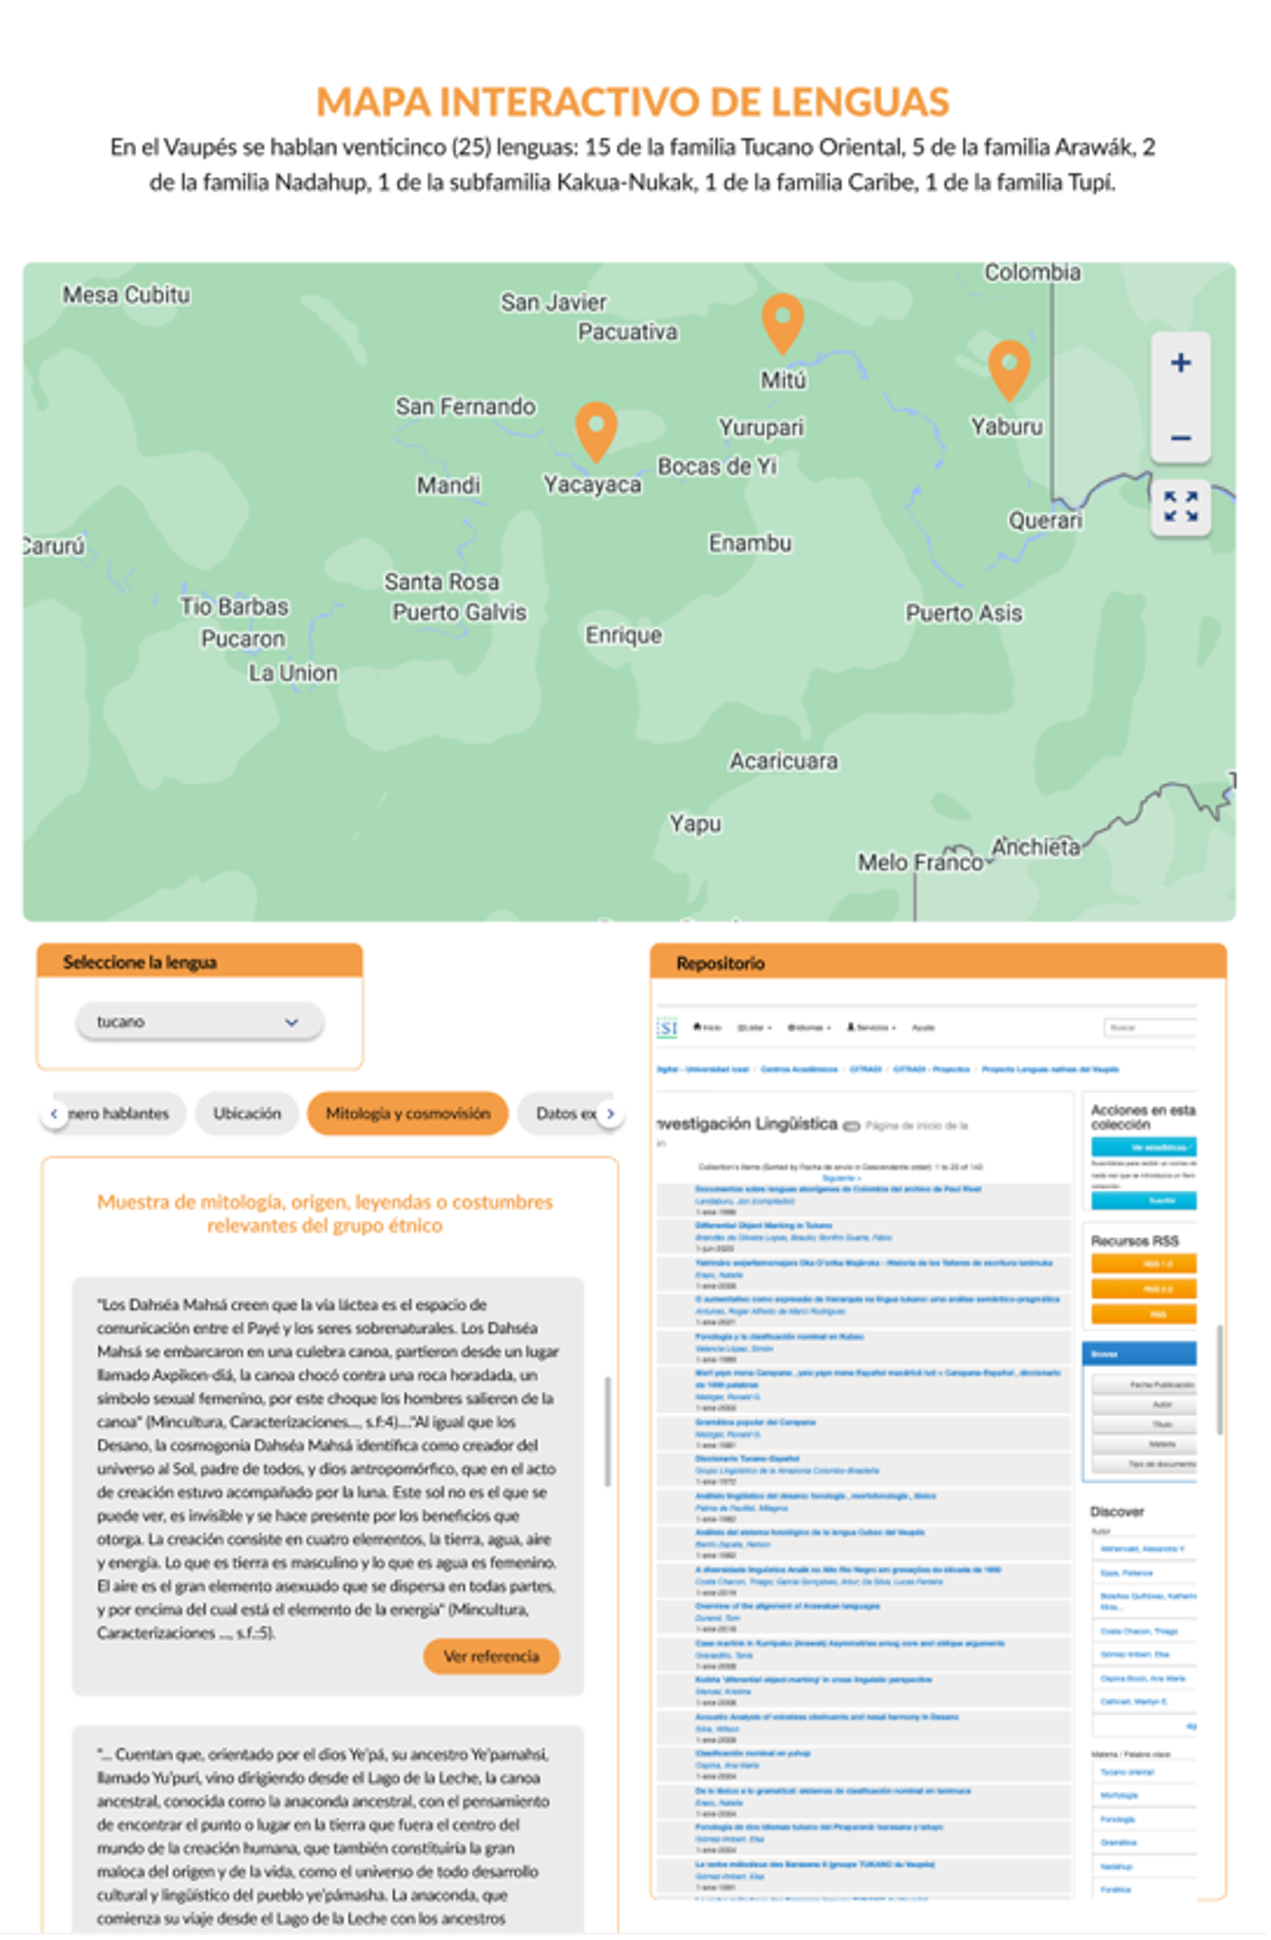Click the Ver referencia button
The image size is (1271, 1940).
491,1656
